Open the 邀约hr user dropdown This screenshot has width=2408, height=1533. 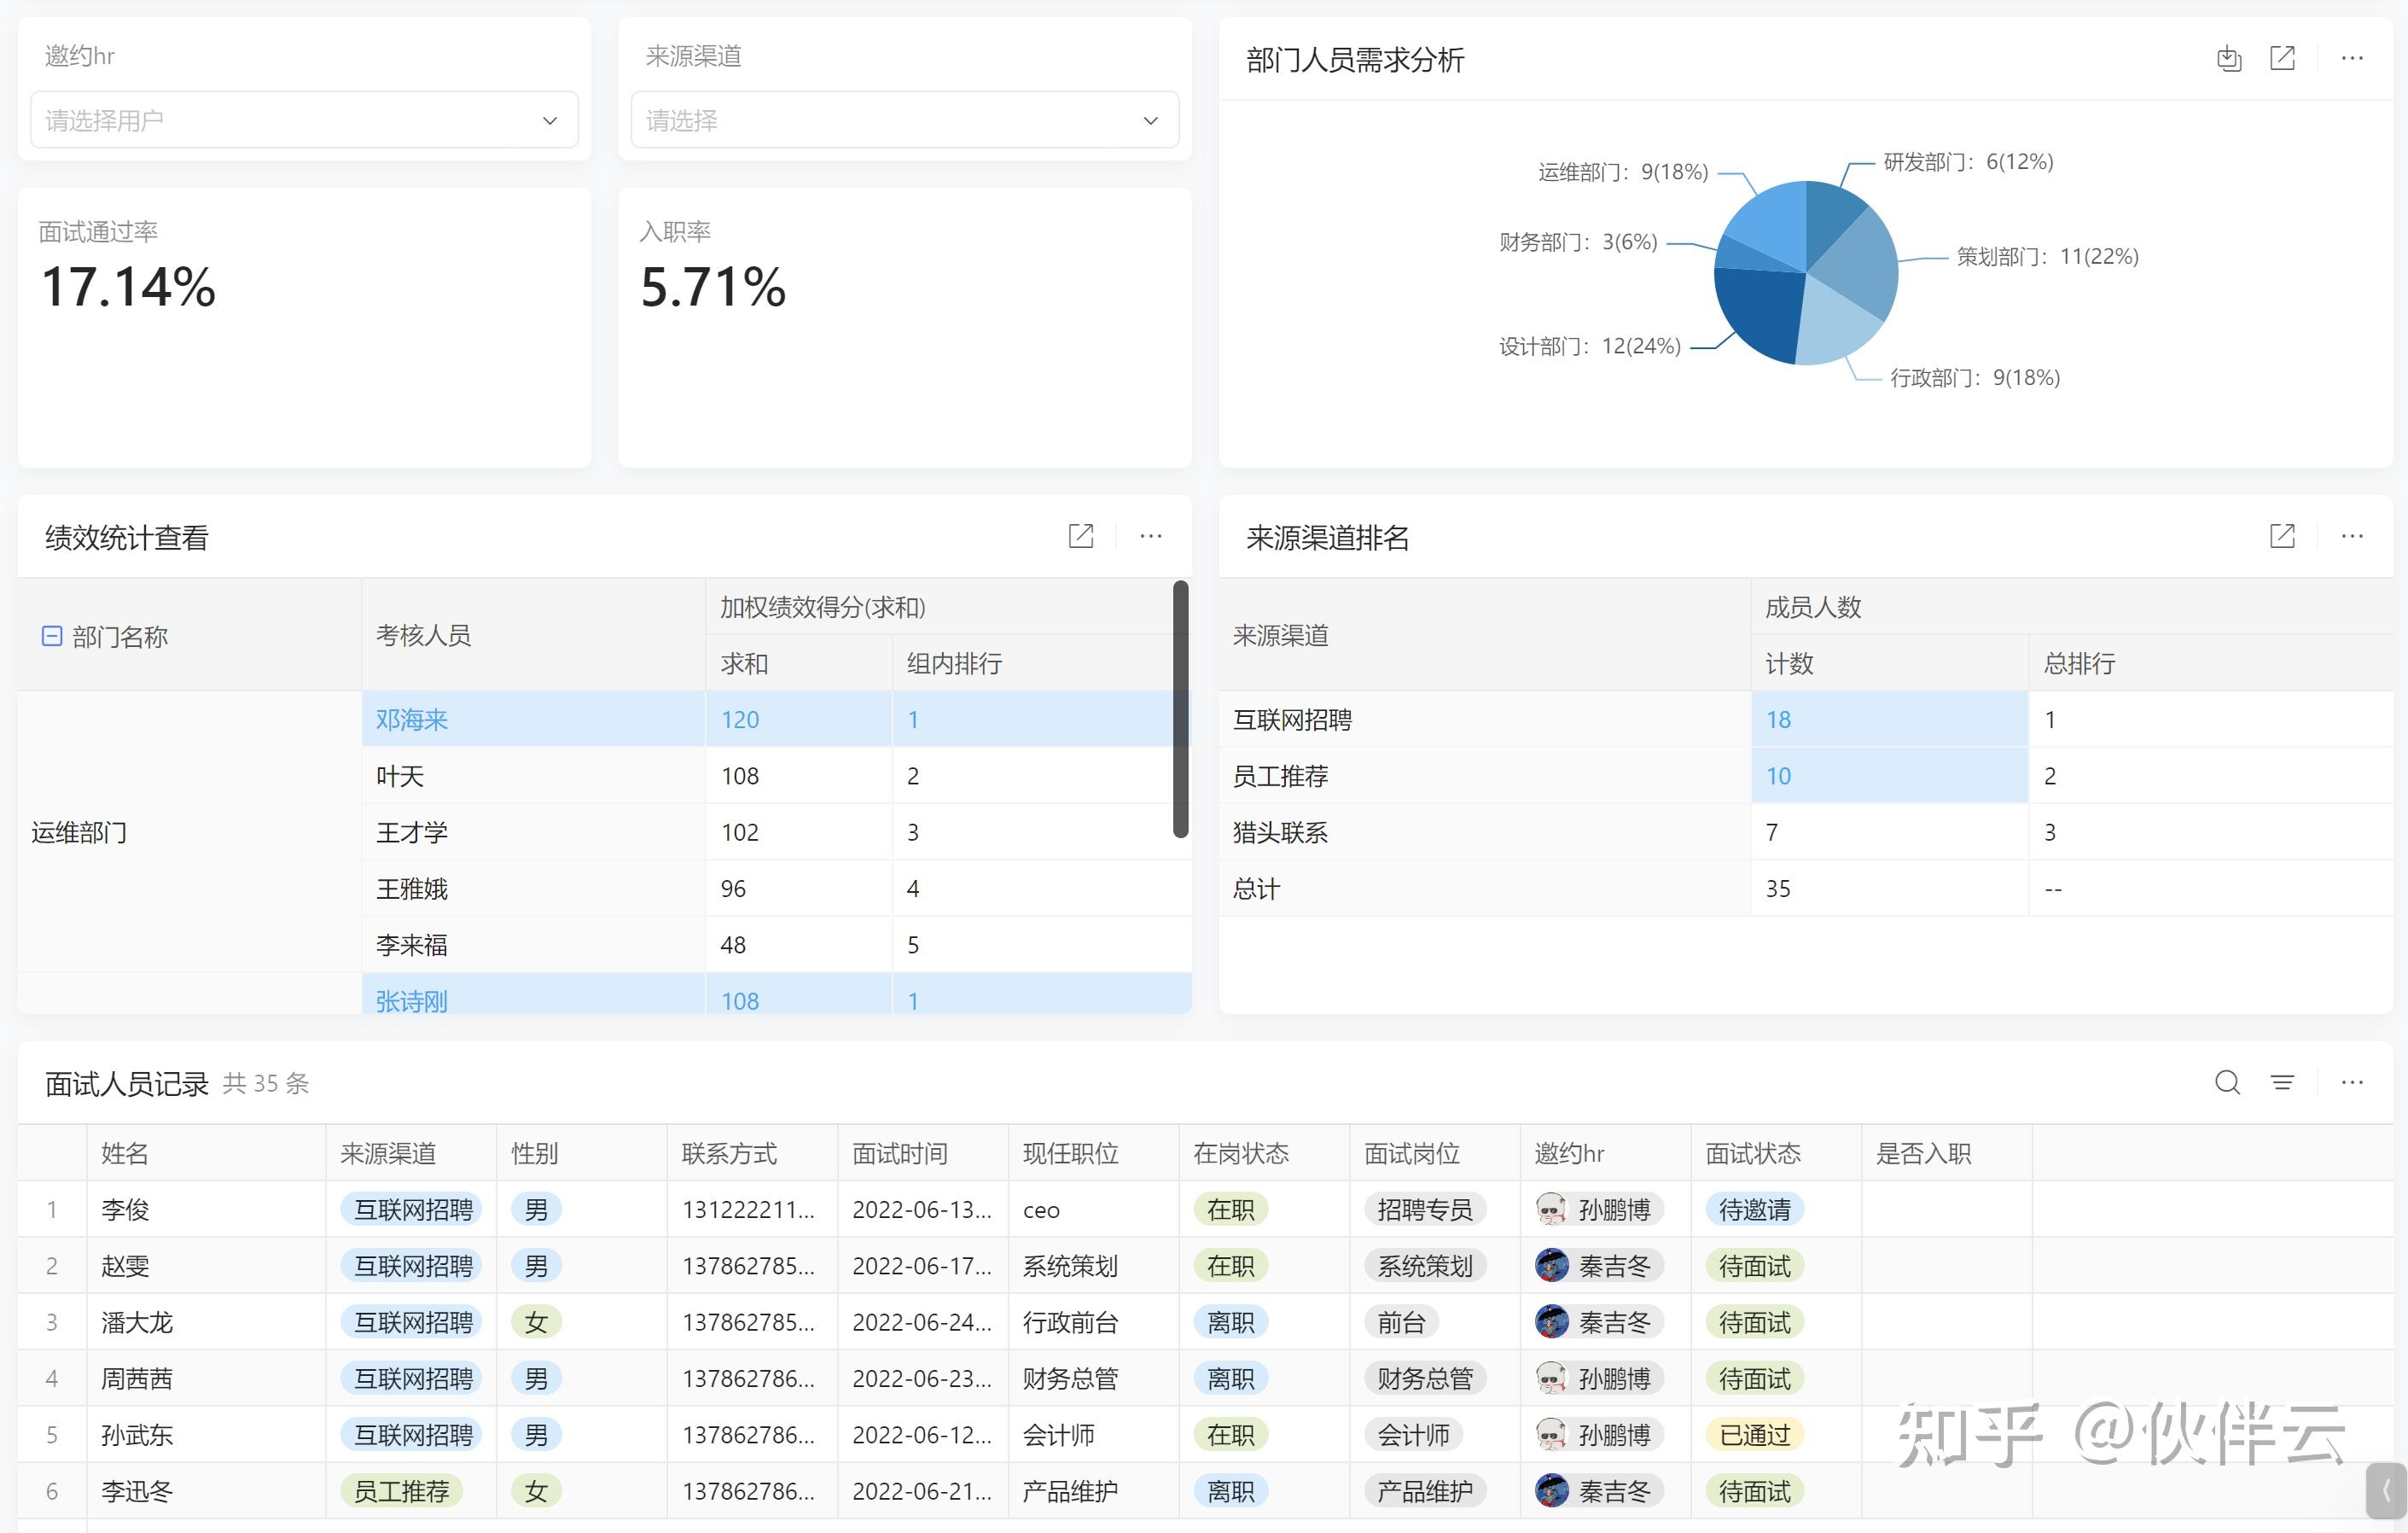(x=304, y=120)
